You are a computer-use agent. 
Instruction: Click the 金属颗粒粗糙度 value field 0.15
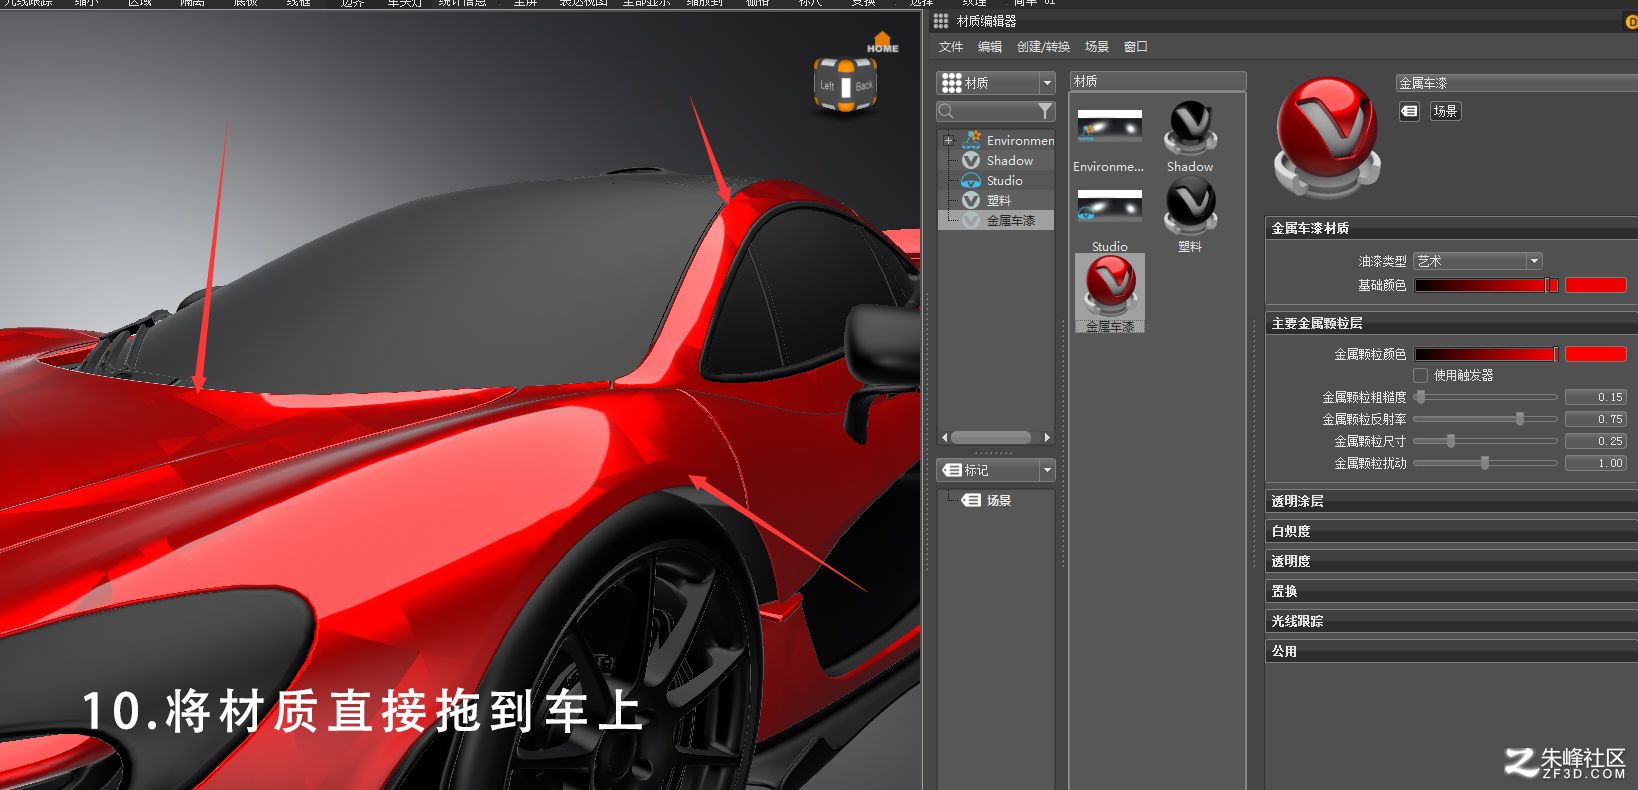pyautogui.click(x=1595, y=397)
